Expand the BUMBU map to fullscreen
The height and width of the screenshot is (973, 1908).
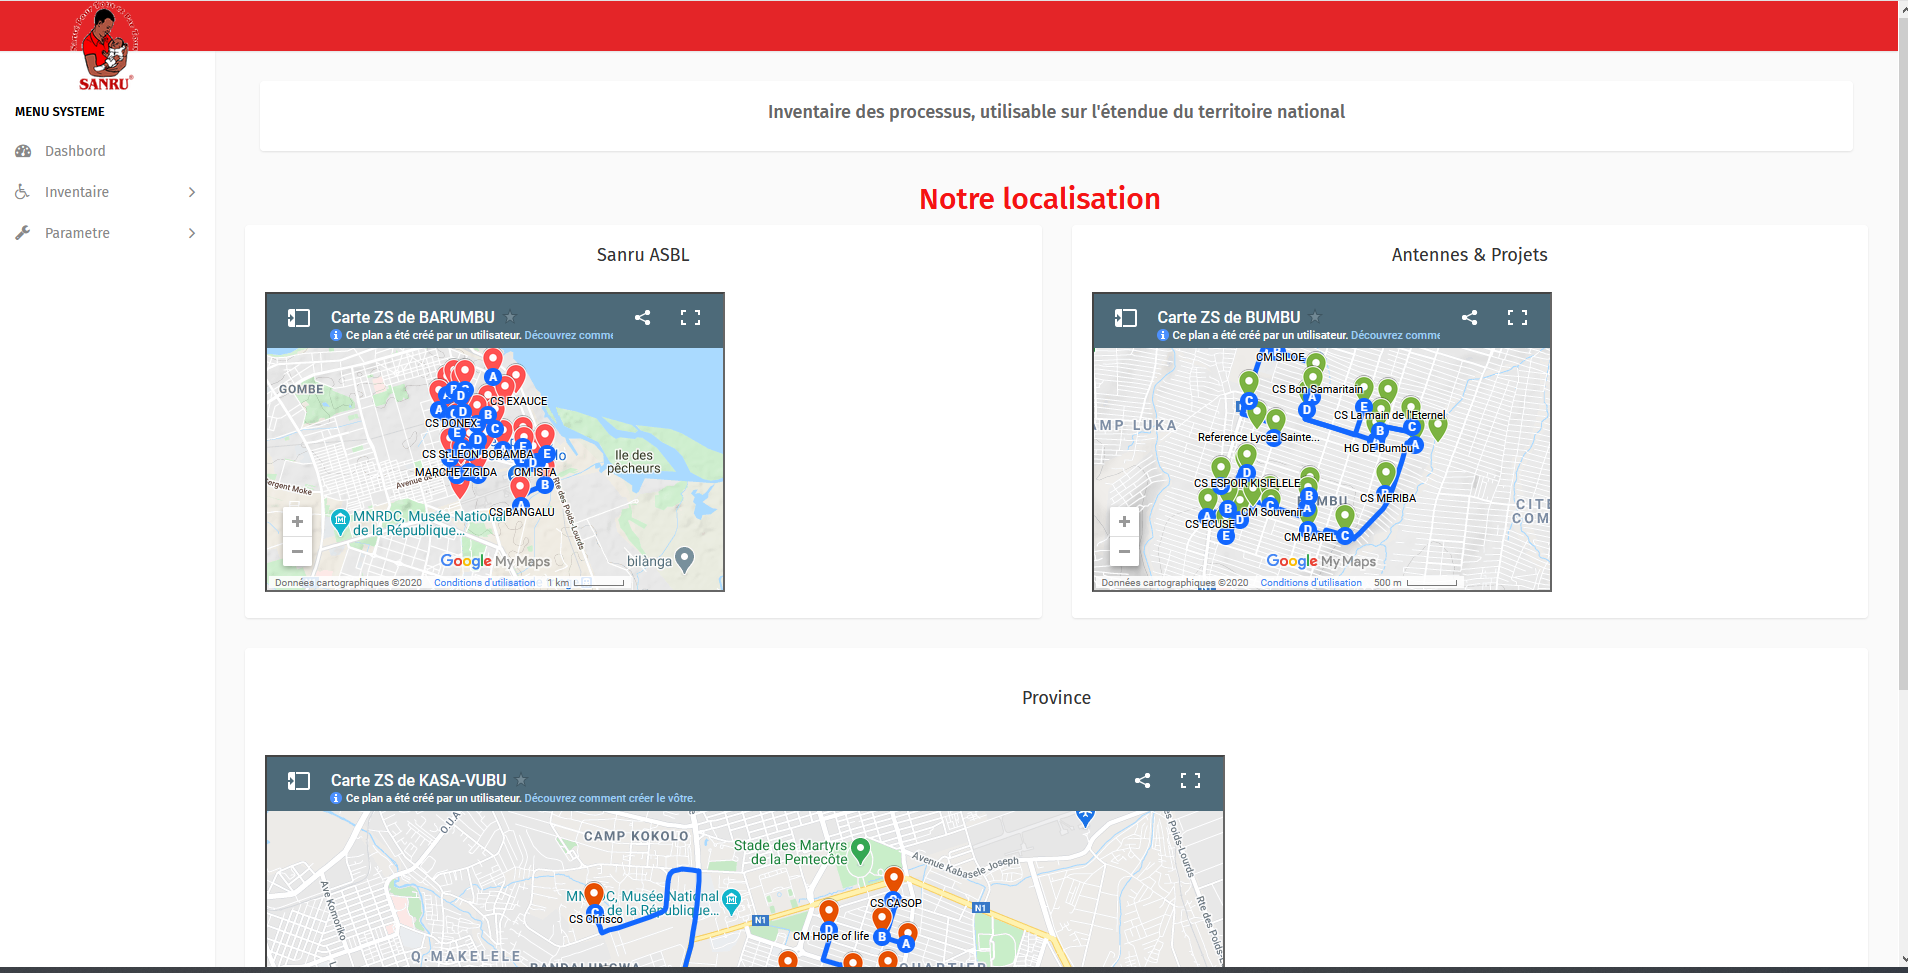click(x=1517, y=318)
